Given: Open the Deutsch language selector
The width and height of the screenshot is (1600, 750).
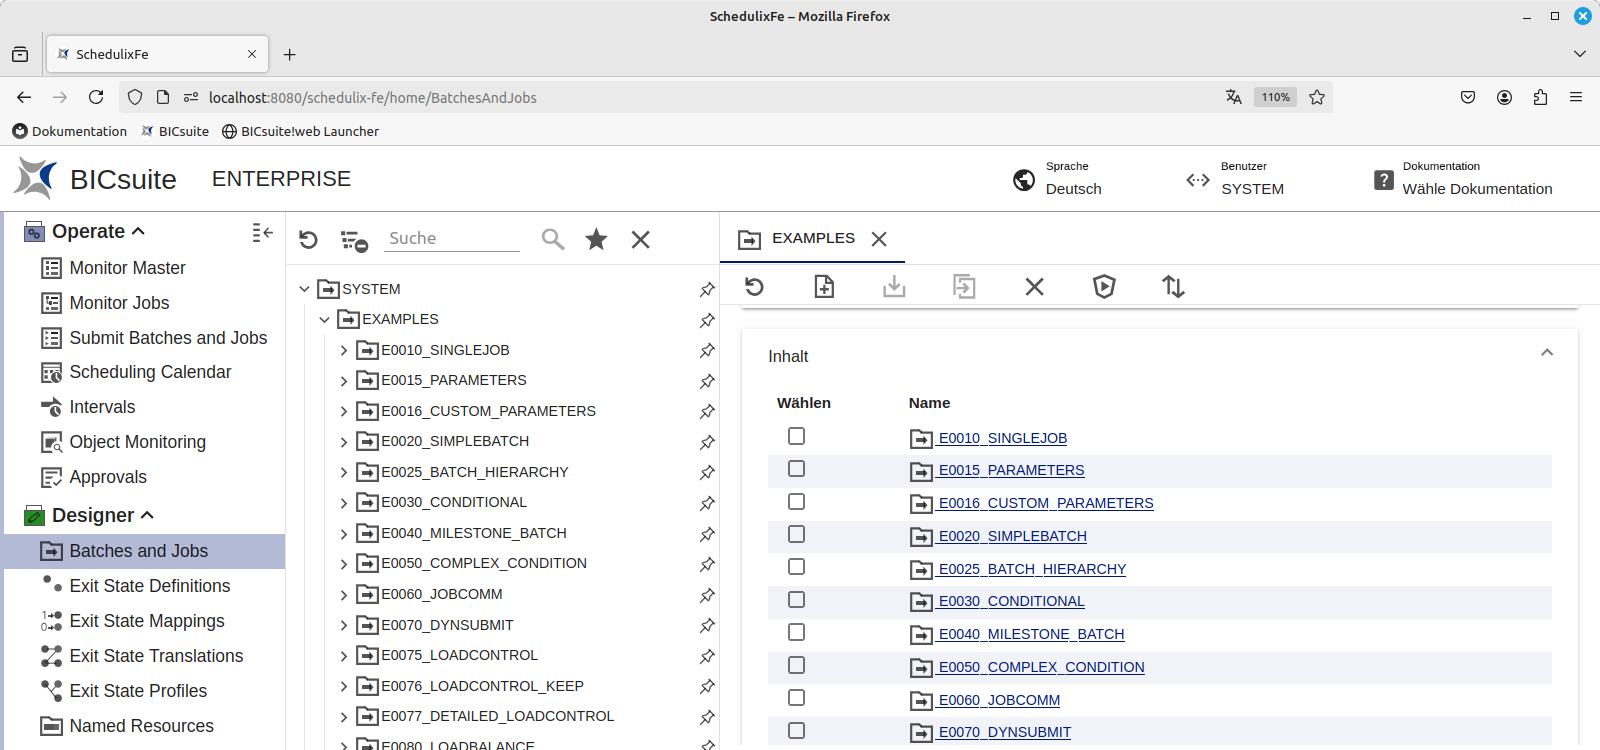Looking at the screenshot, I should (x=1074, y=189).
